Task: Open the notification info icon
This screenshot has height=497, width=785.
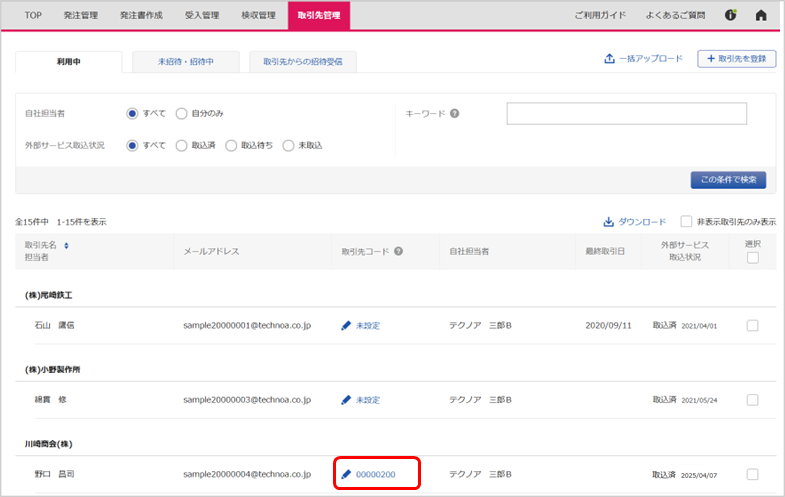Action: tap(731, 15)
